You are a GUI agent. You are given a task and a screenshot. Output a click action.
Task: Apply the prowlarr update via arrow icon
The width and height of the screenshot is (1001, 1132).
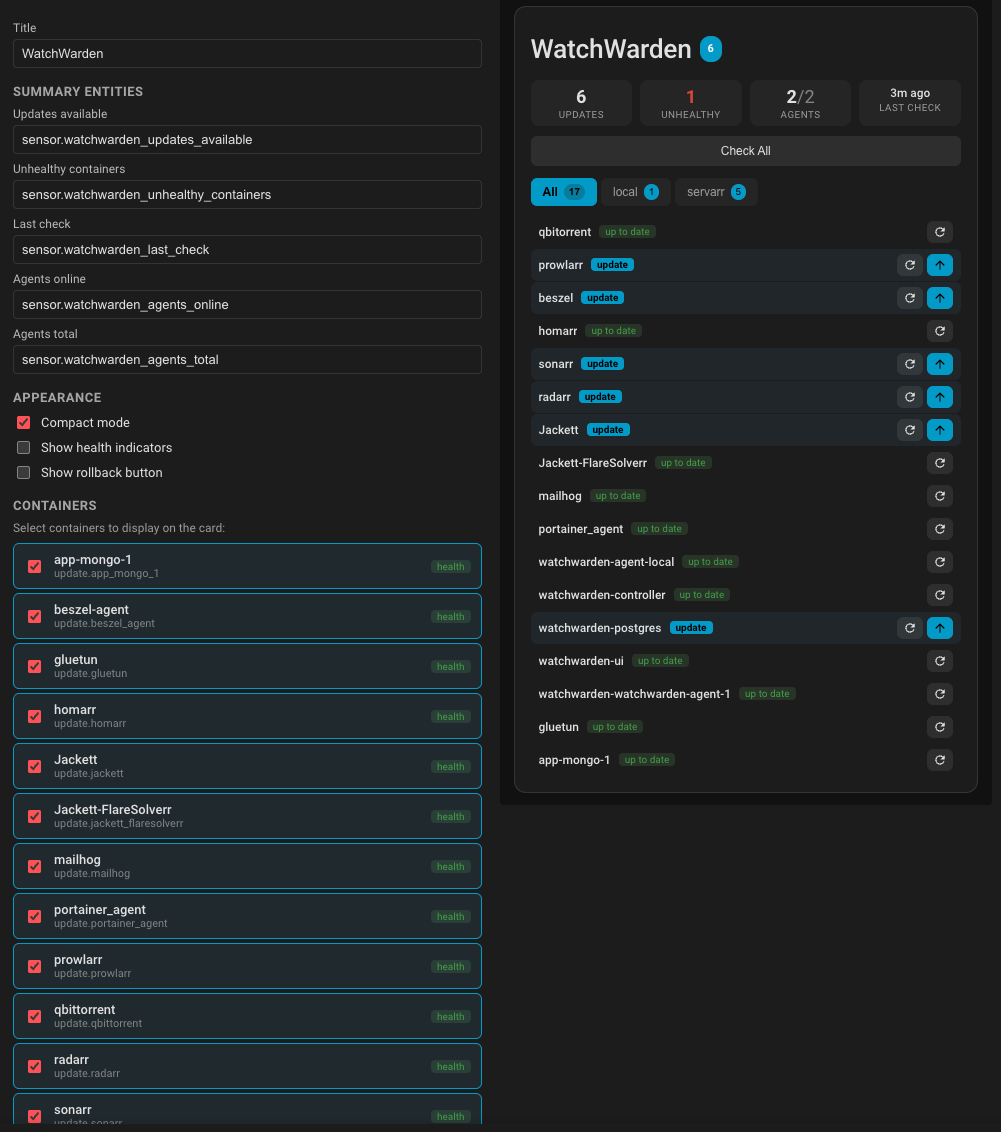click(x=939, y=264)
